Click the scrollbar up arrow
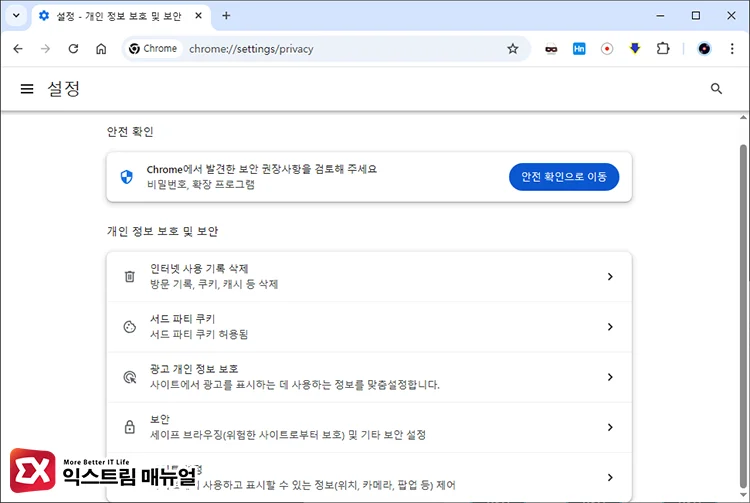 [743, 117]
